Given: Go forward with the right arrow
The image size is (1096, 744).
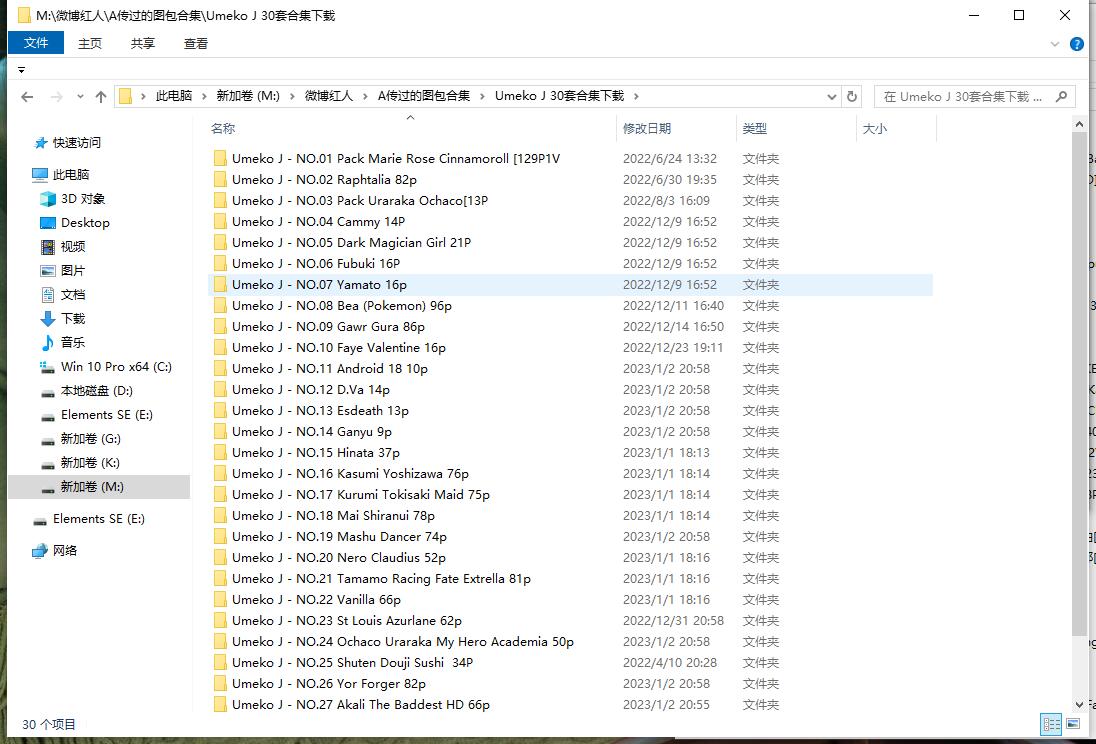Looking at the screenshot, I should pos(57,96).
